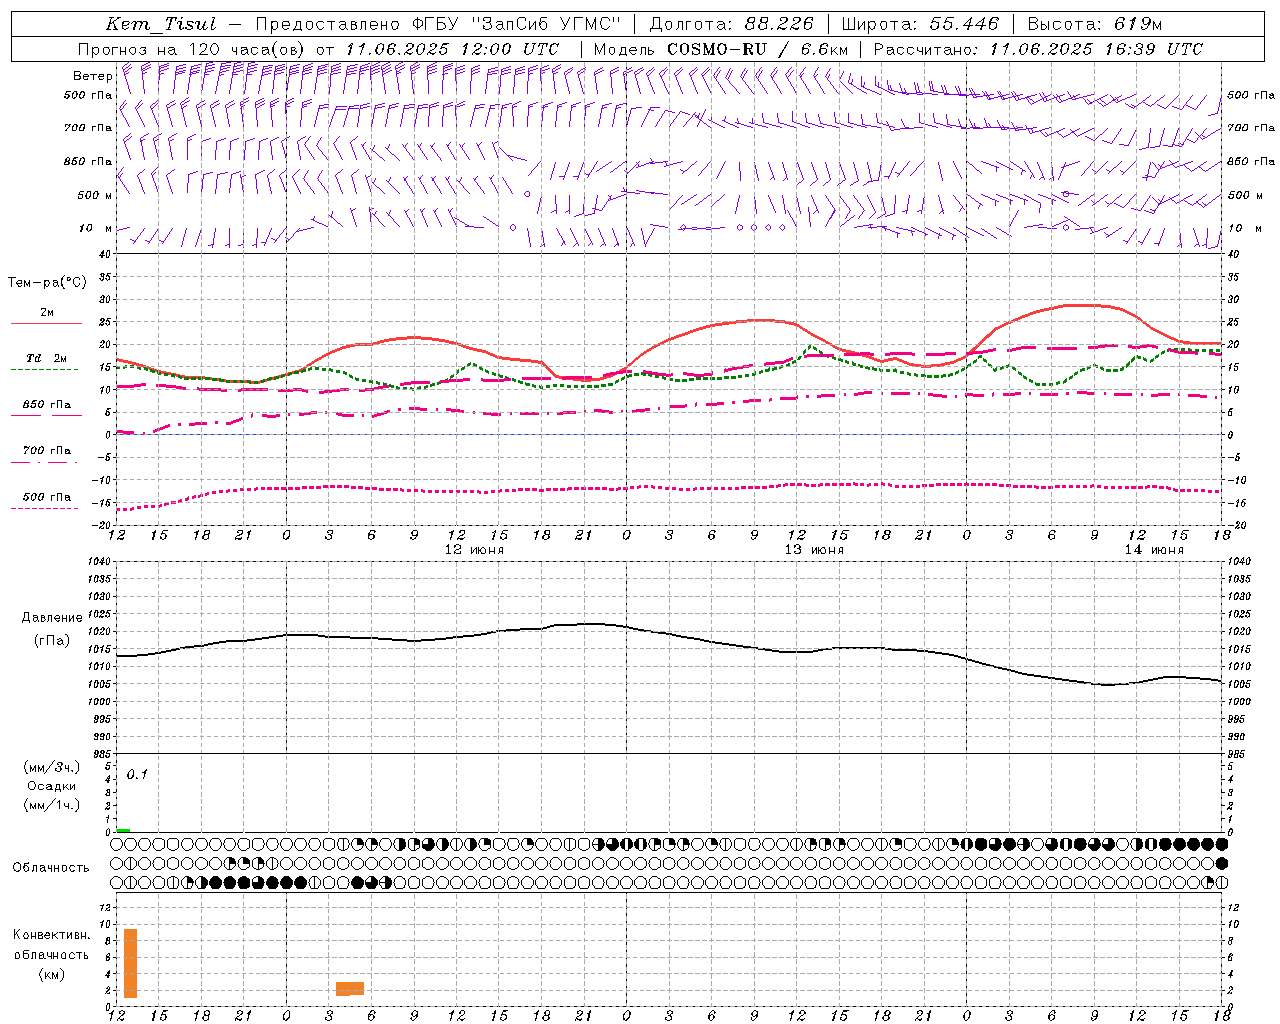Click the (км) unit label
This screenshot has width=1280, height=1024.
(52, 974)
